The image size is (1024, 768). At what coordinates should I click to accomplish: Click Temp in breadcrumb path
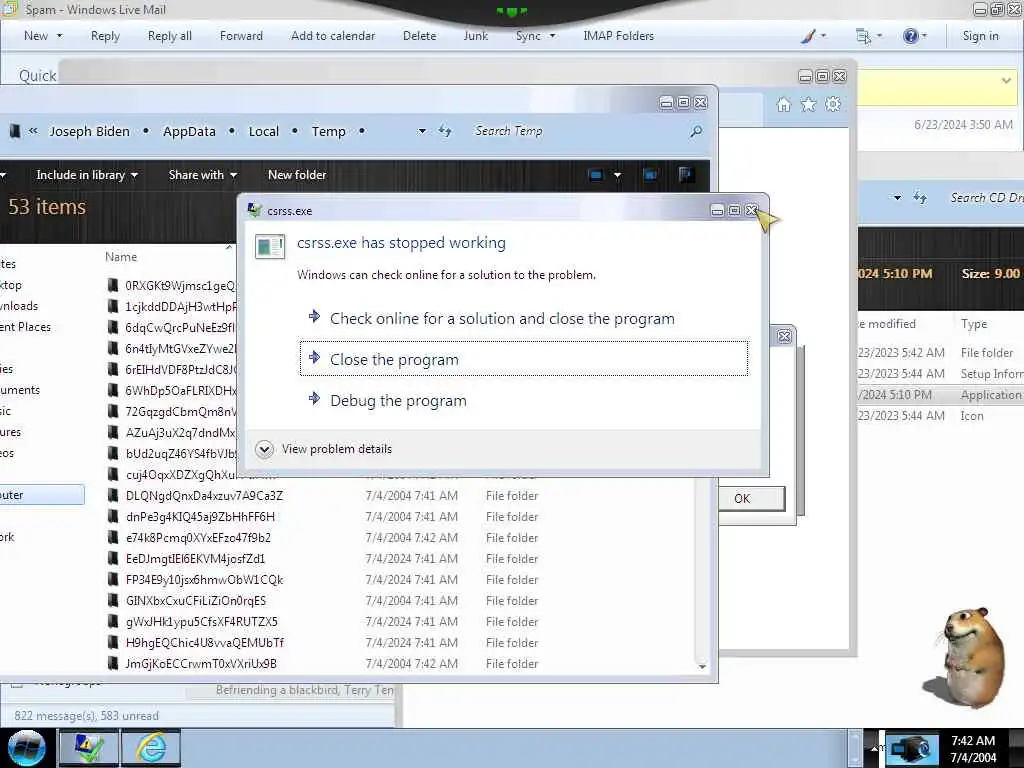tap(328, 131)
